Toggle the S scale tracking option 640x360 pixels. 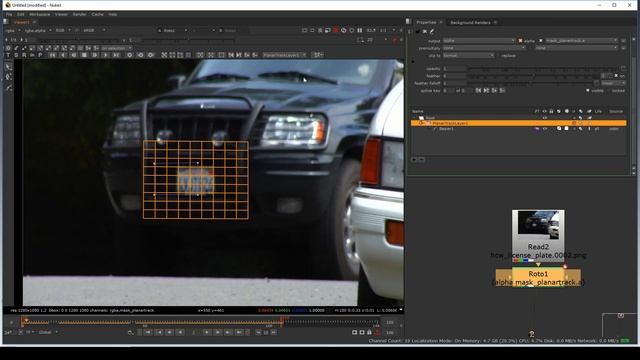(x=16, y=55)
